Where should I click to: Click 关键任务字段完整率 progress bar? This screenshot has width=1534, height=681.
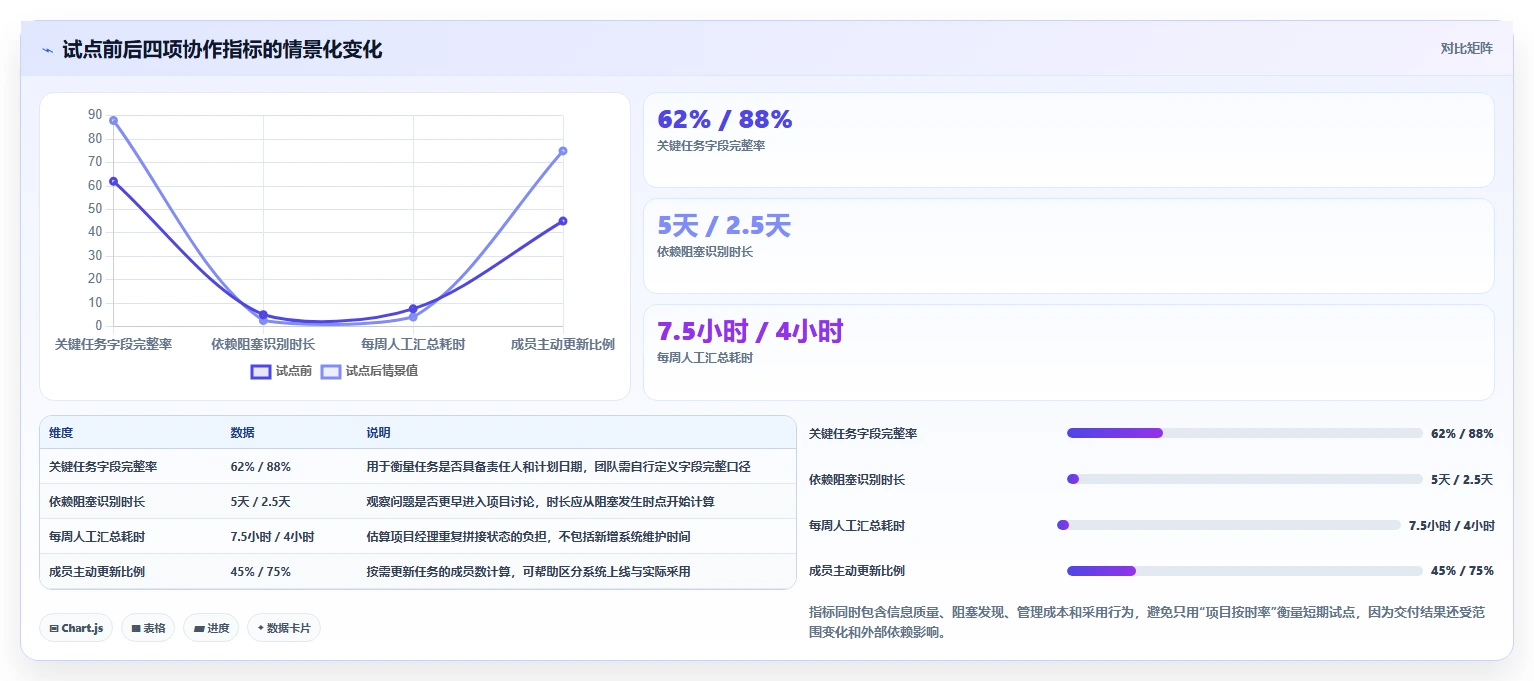1244,433
